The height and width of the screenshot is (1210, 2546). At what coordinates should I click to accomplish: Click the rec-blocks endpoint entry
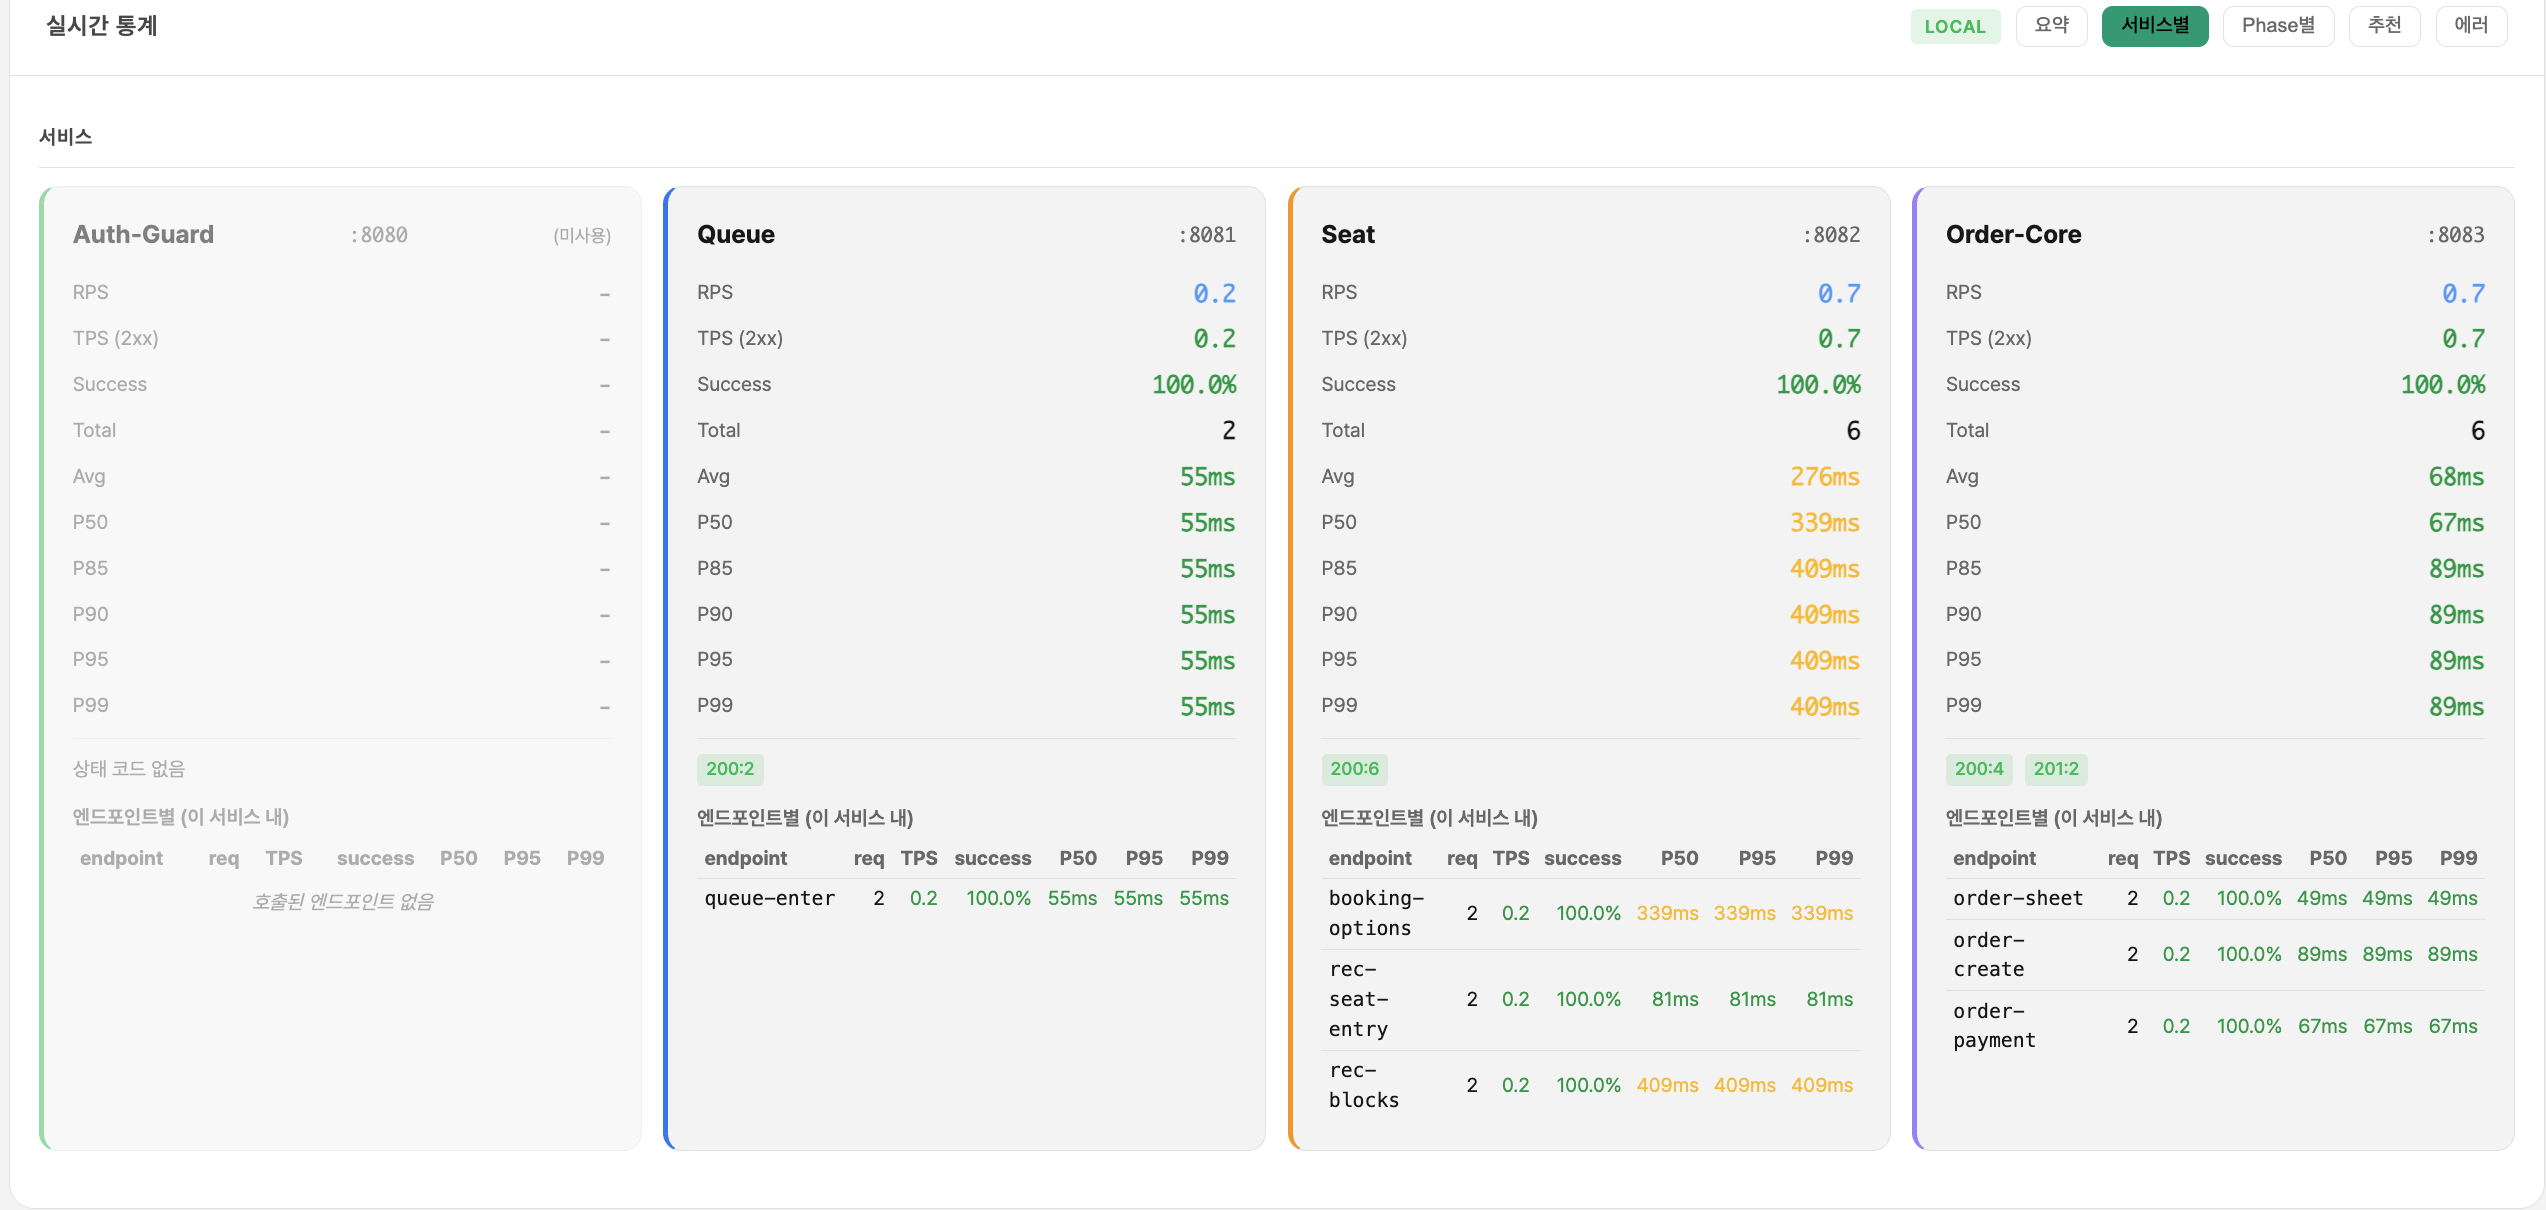click(1363, 1085)
